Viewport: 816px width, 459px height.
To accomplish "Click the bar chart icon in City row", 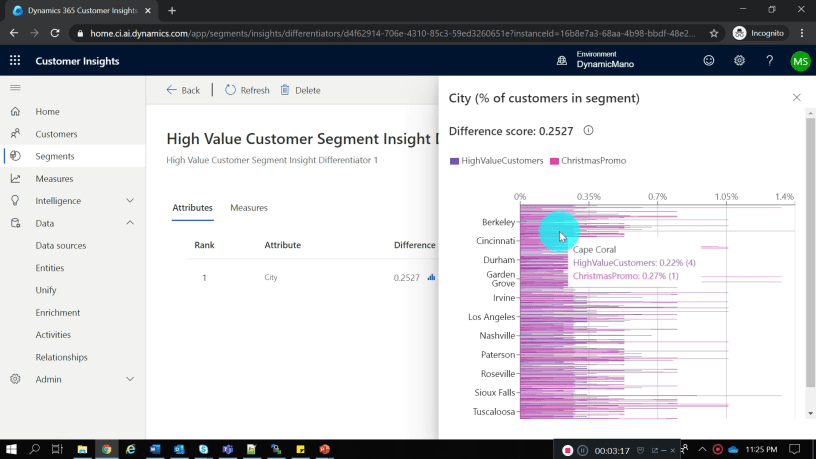I will pos(431,277).
